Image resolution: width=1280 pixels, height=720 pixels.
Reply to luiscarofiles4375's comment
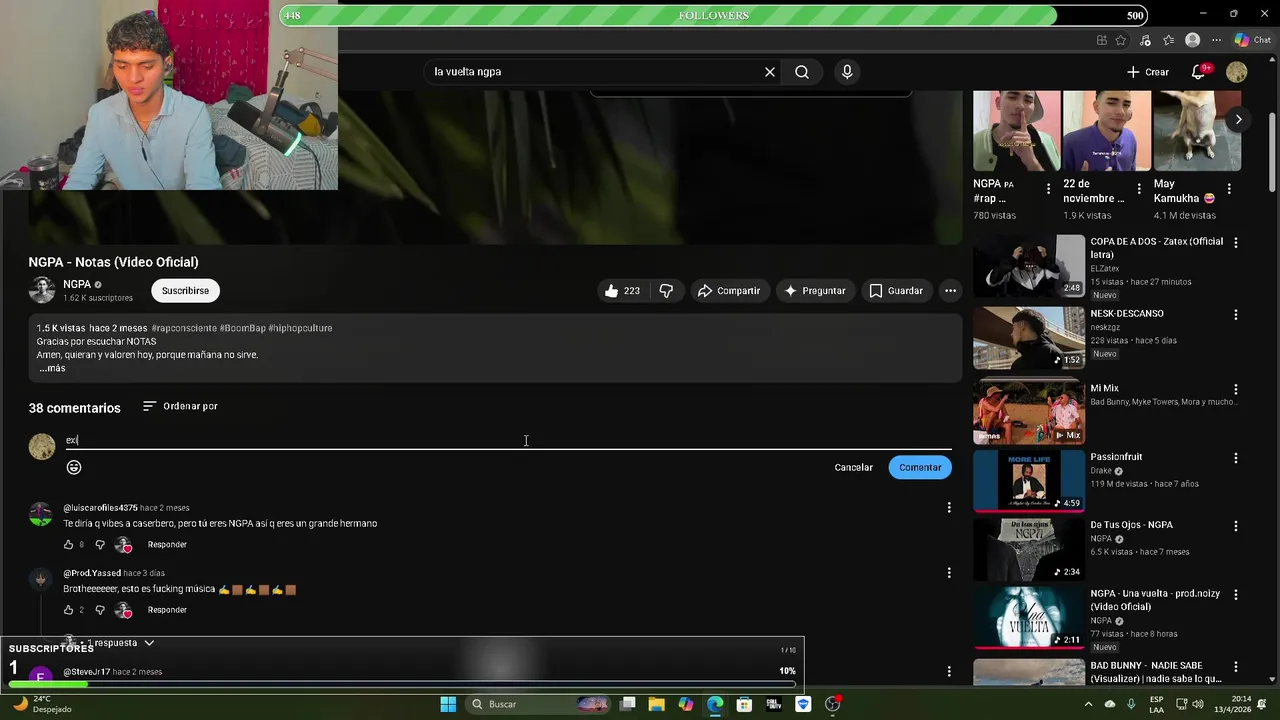(167, 545)
